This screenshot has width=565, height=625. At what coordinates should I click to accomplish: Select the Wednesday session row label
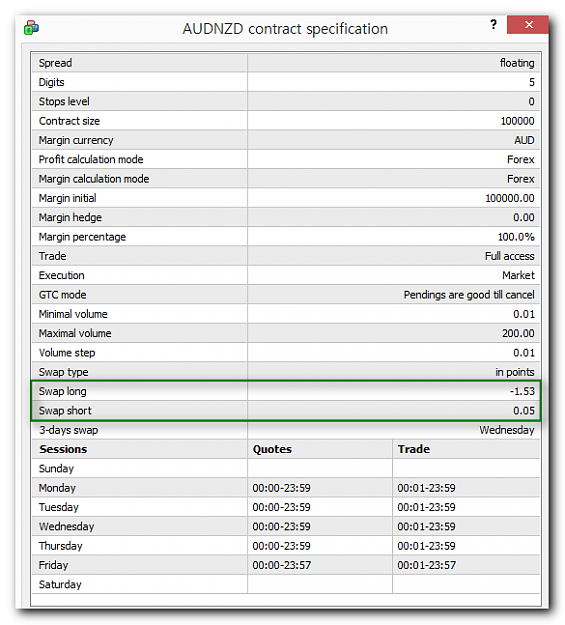[66, 527]
